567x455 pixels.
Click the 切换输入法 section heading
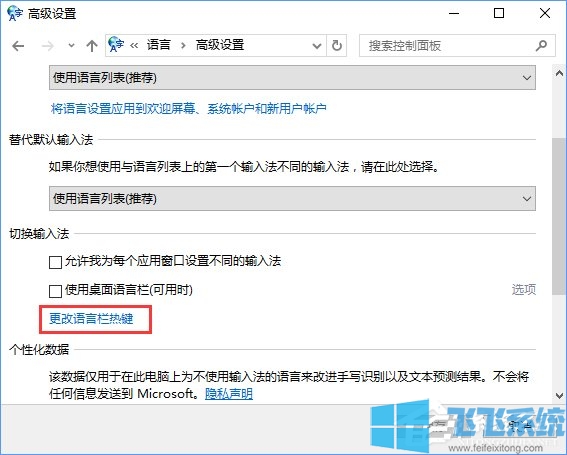(39, 234)
